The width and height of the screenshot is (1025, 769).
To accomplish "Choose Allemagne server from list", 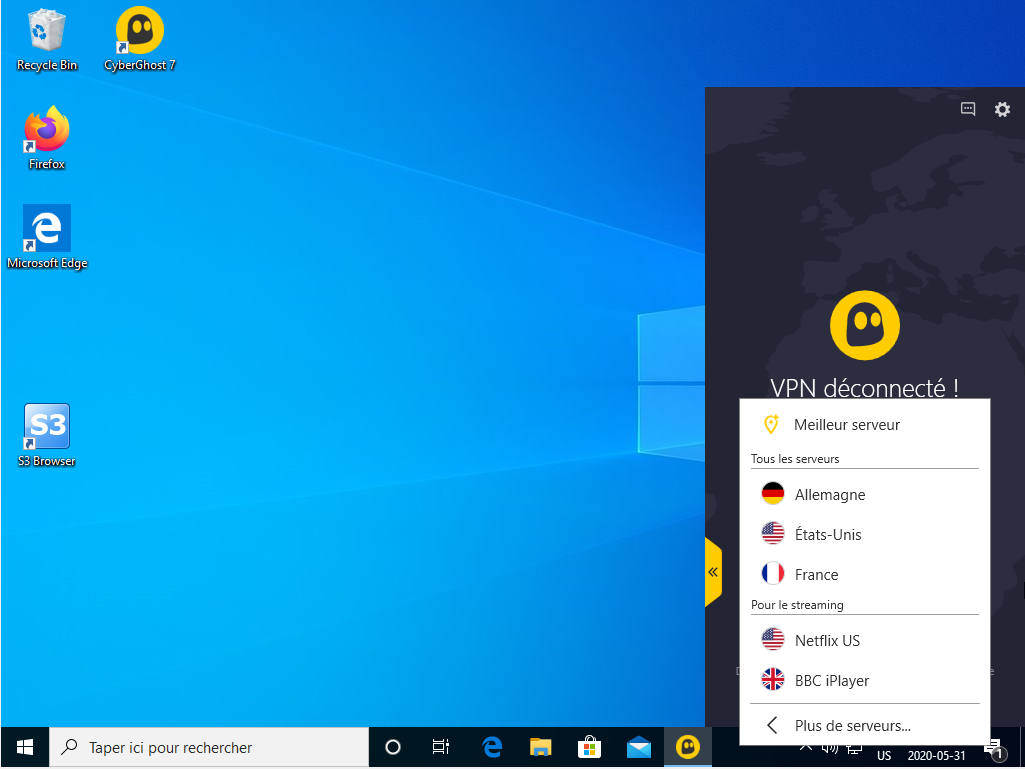I will point(829,495).
